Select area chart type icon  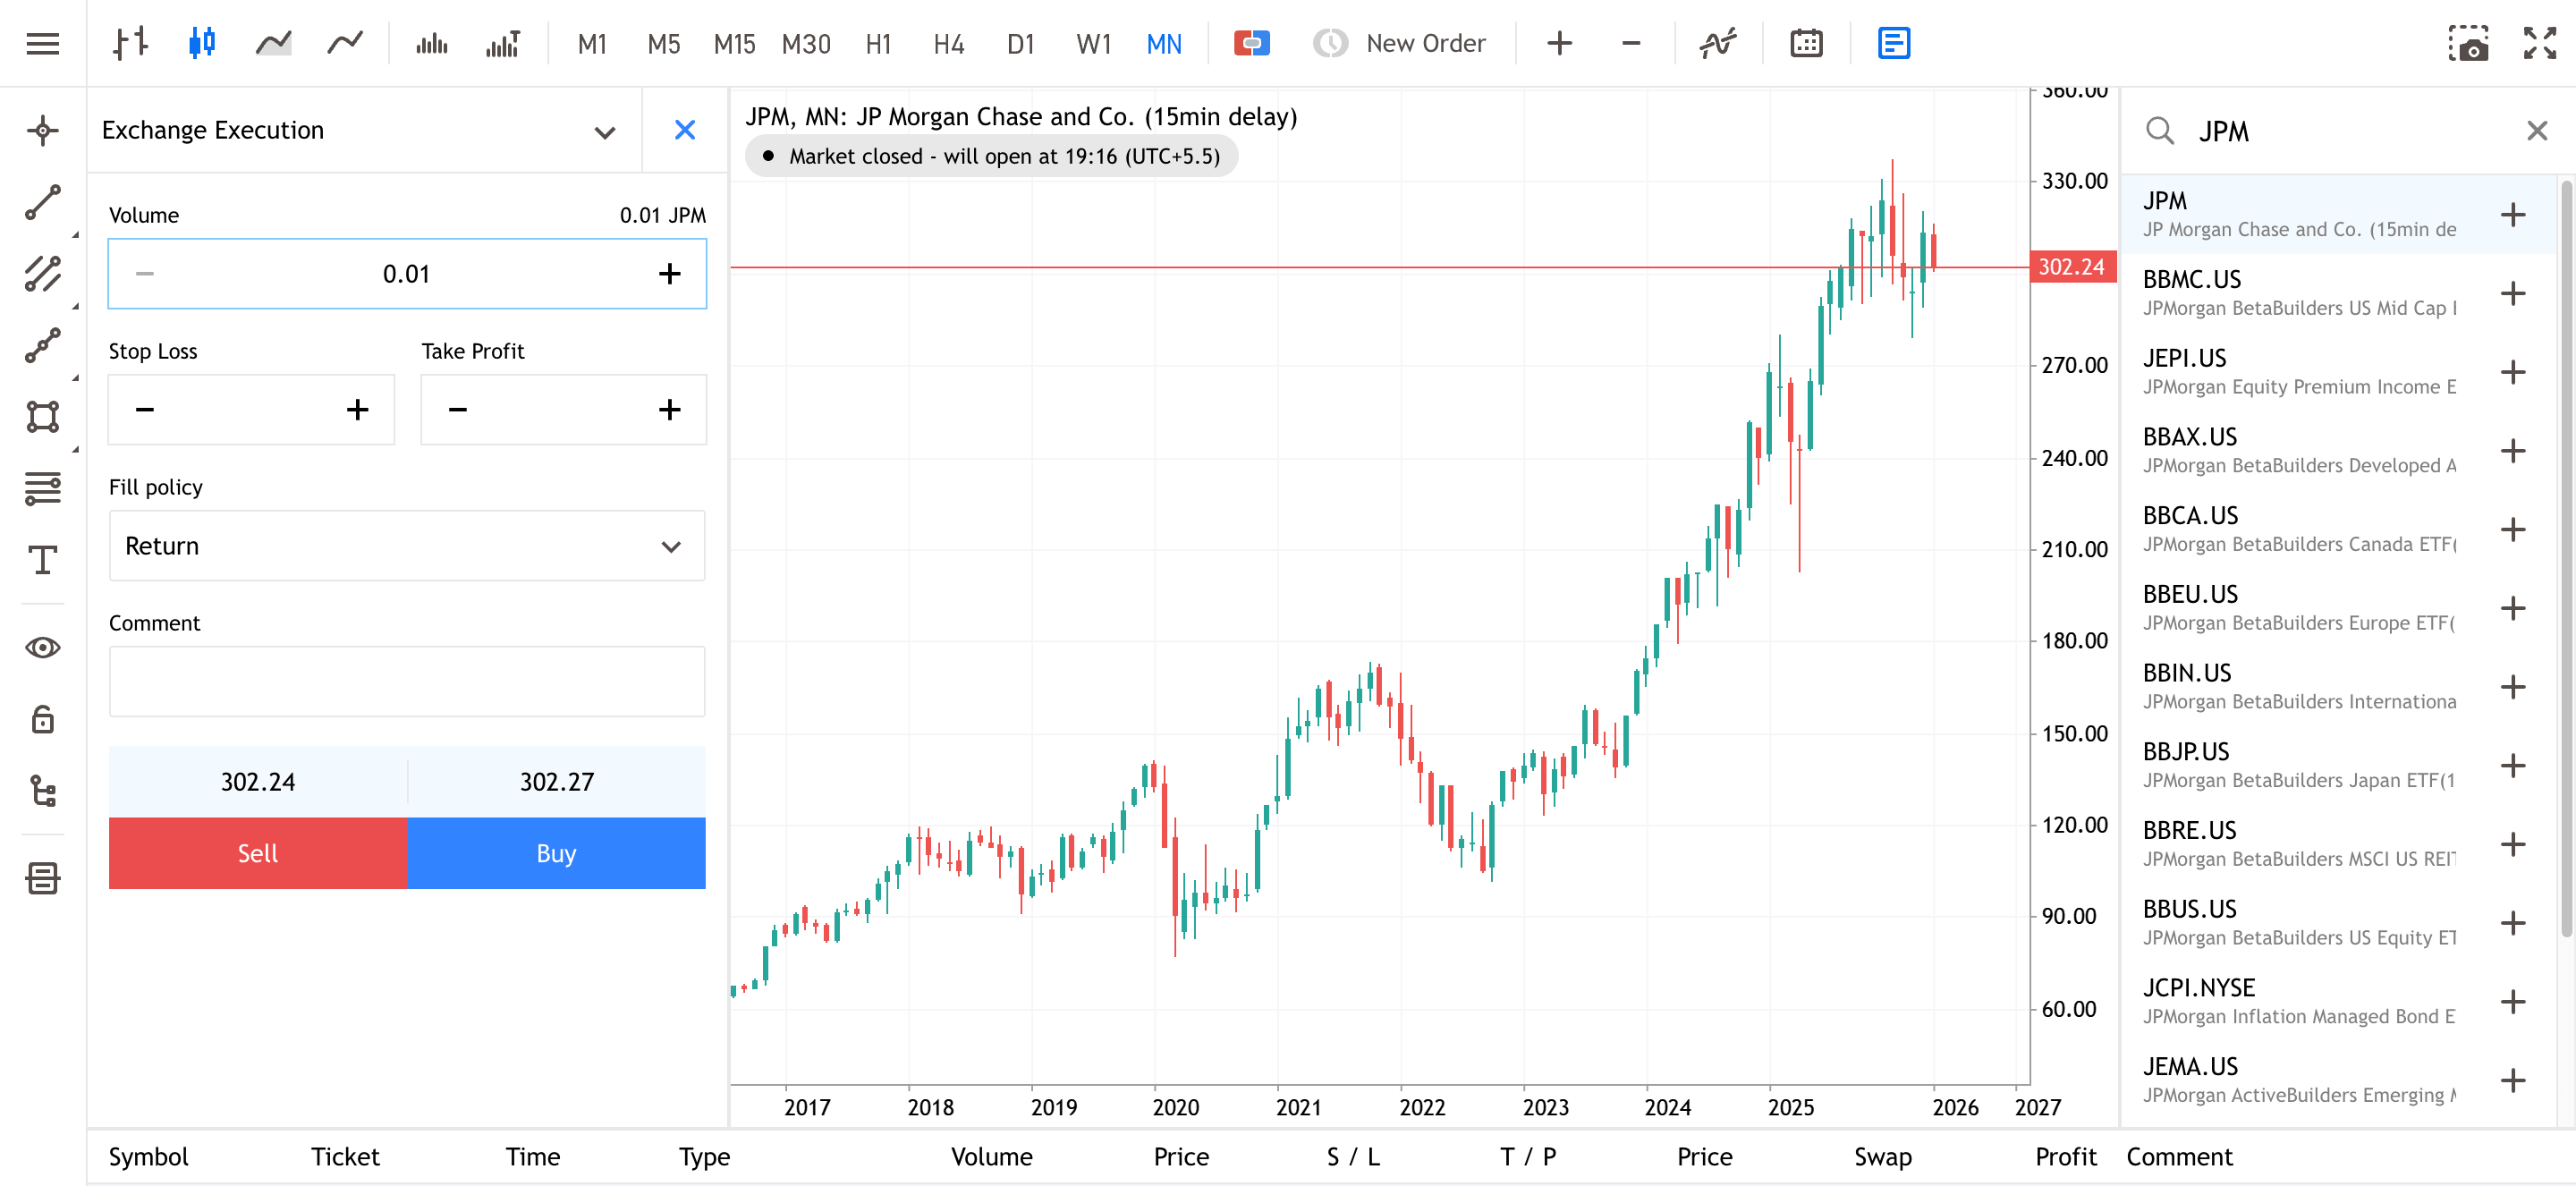(x=273, y=43)
